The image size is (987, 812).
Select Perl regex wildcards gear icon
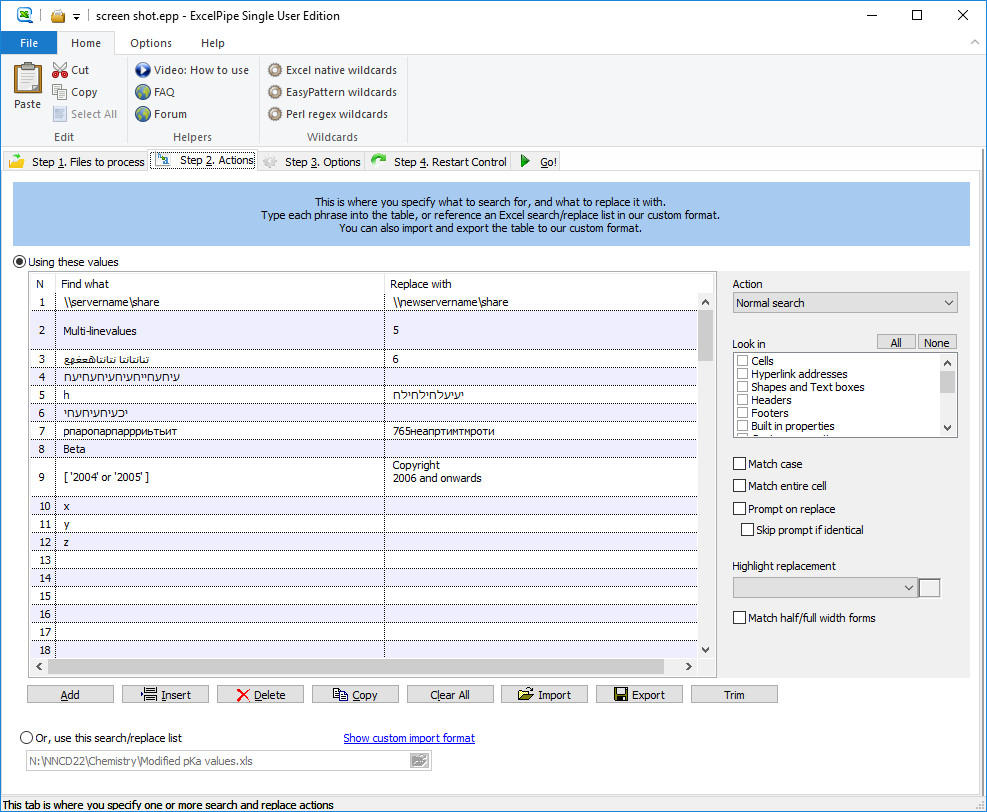275,114
